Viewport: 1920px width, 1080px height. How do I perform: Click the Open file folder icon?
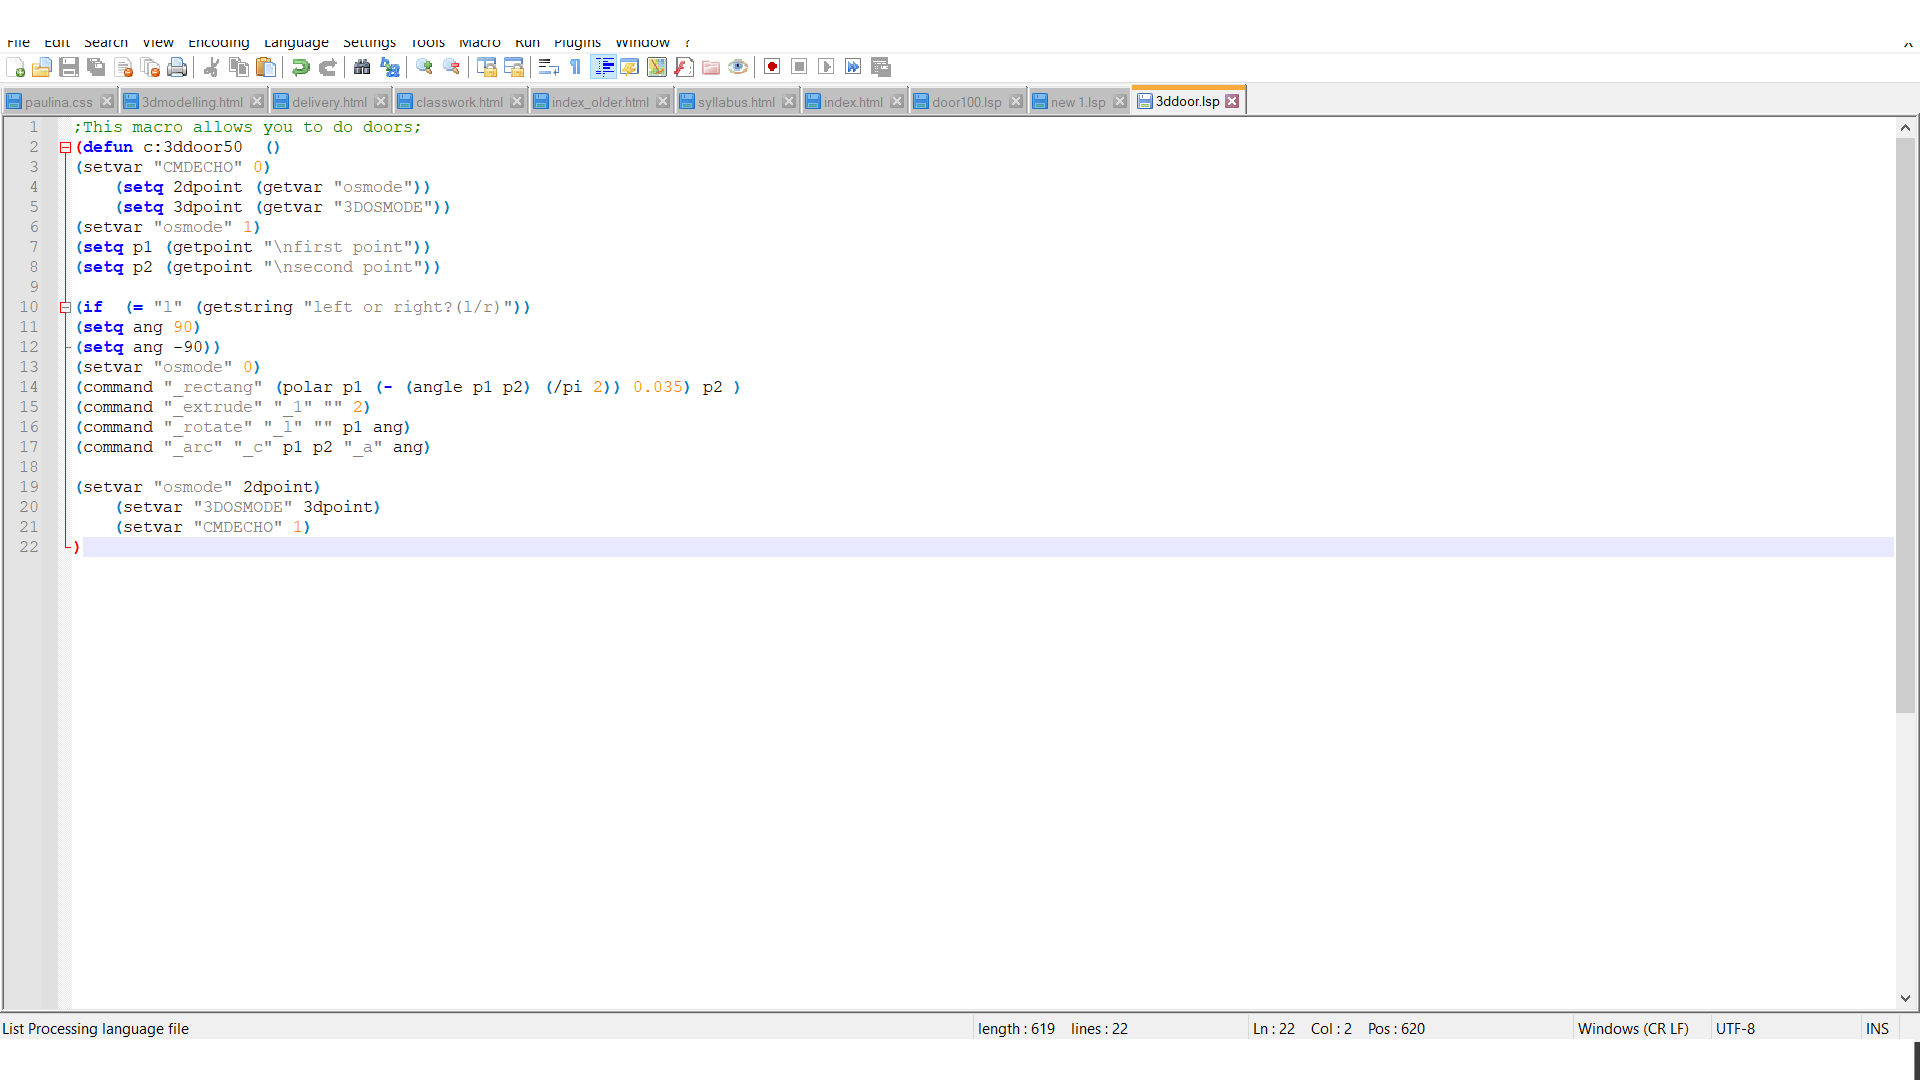click(42, 67)
